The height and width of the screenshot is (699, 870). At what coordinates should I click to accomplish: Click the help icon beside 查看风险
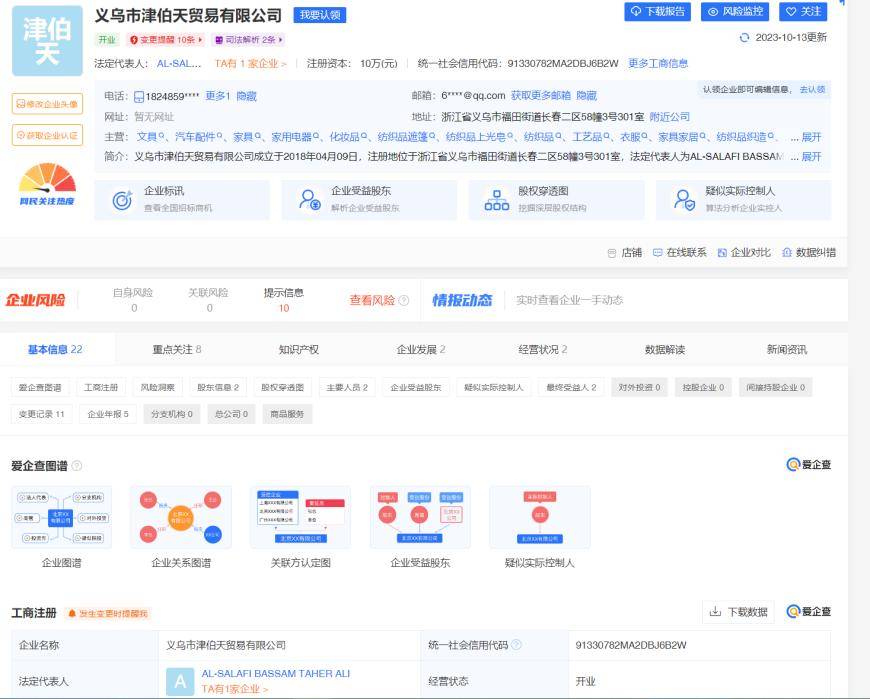point(404,301)
